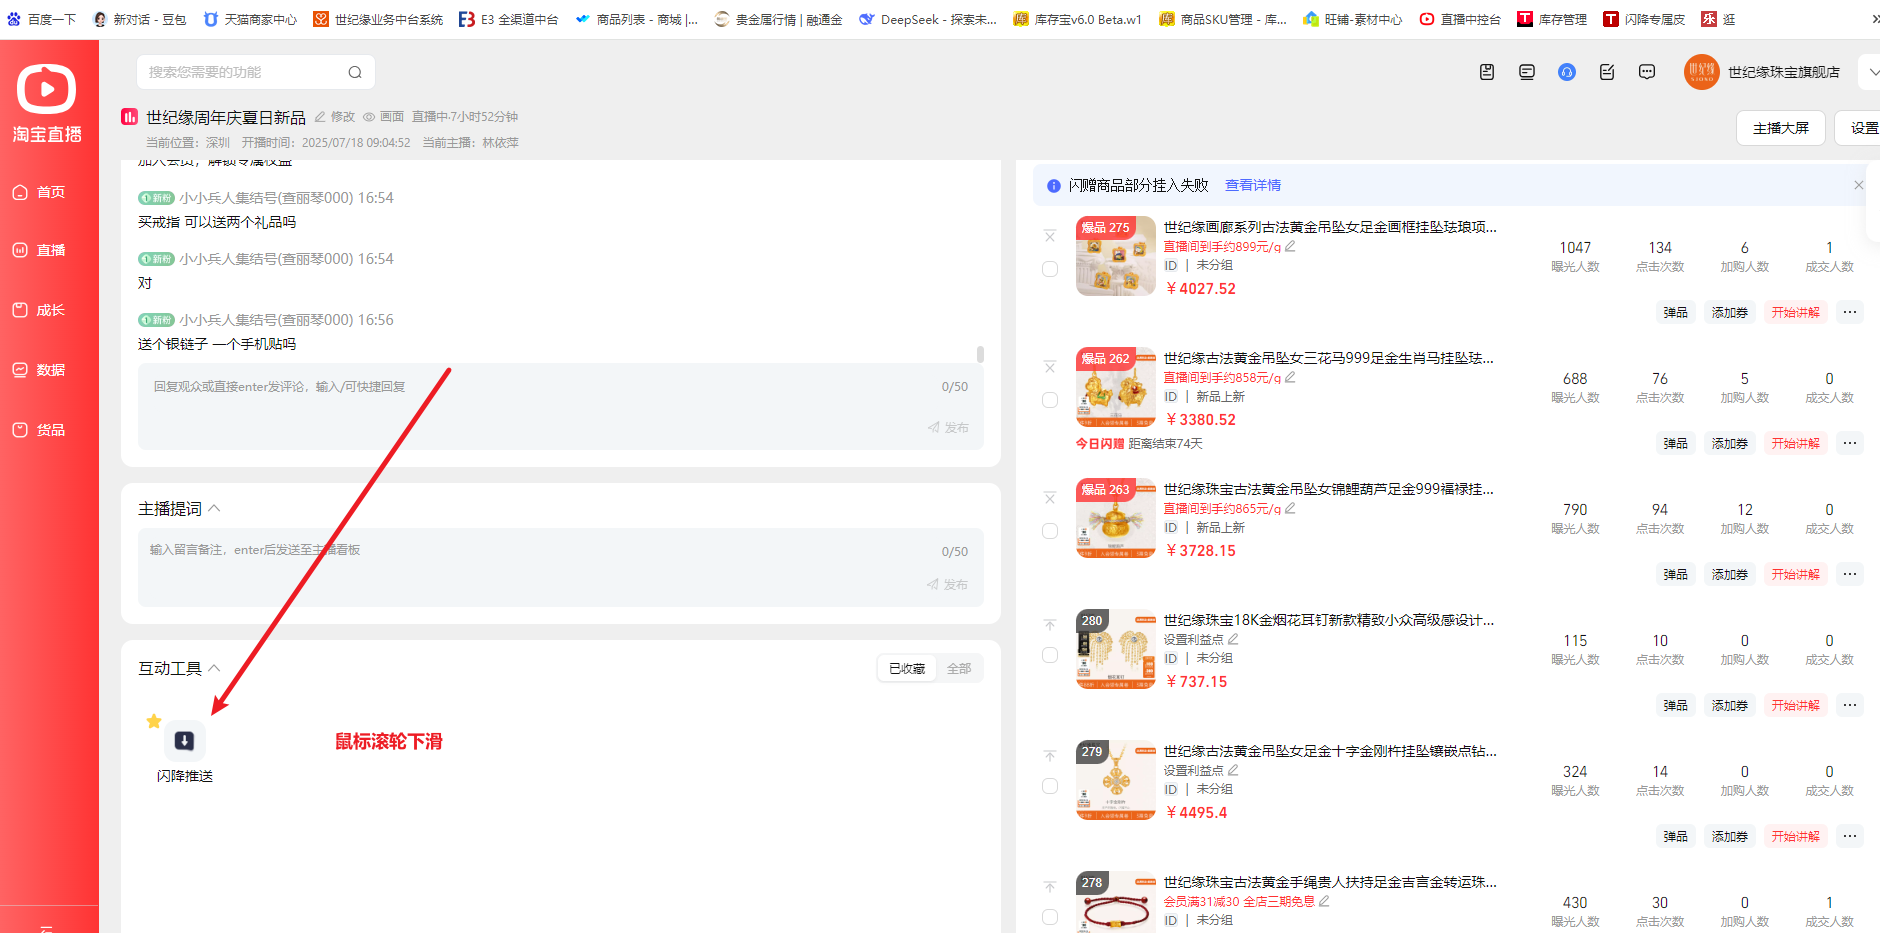Click the chat bubble messages icon in header
Image resolution: width=1880 pixels, height=933 pixels.
1646,72
